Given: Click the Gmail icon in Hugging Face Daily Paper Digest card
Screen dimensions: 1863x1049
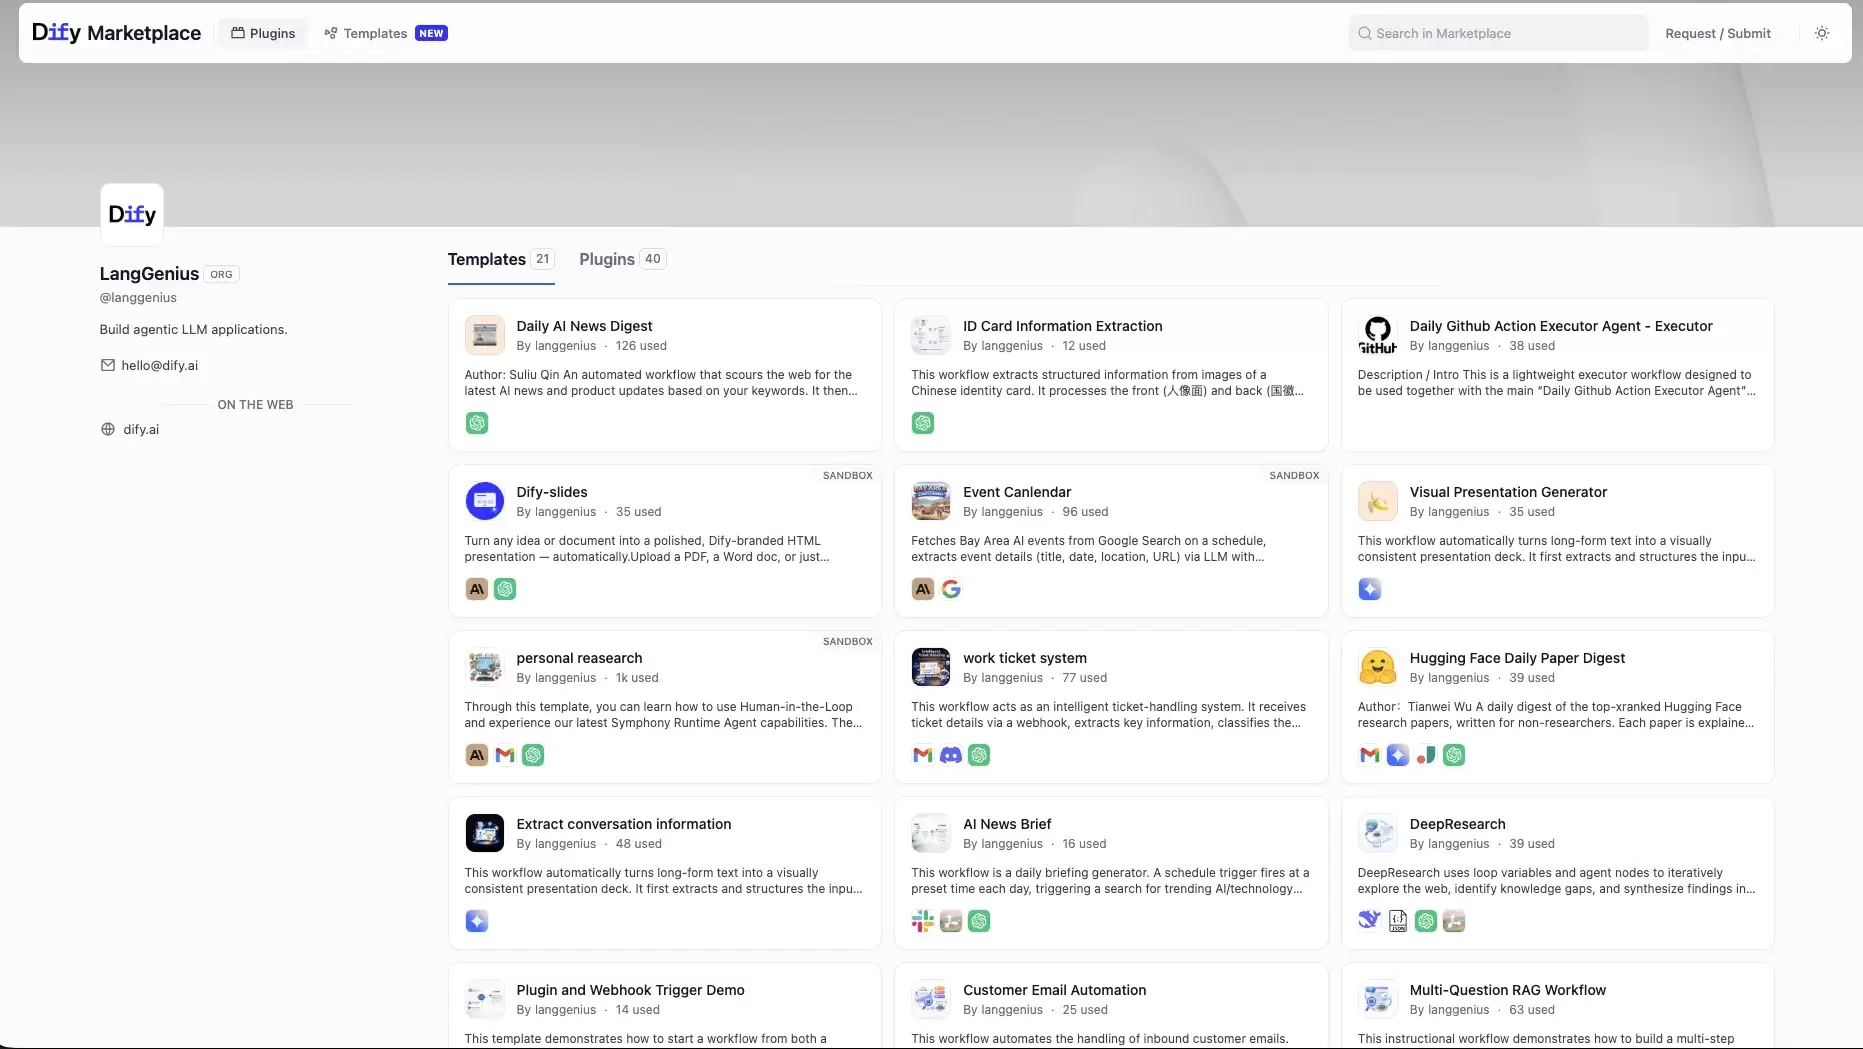Looking at the screenshot, I should click(x=1370, y=755).
